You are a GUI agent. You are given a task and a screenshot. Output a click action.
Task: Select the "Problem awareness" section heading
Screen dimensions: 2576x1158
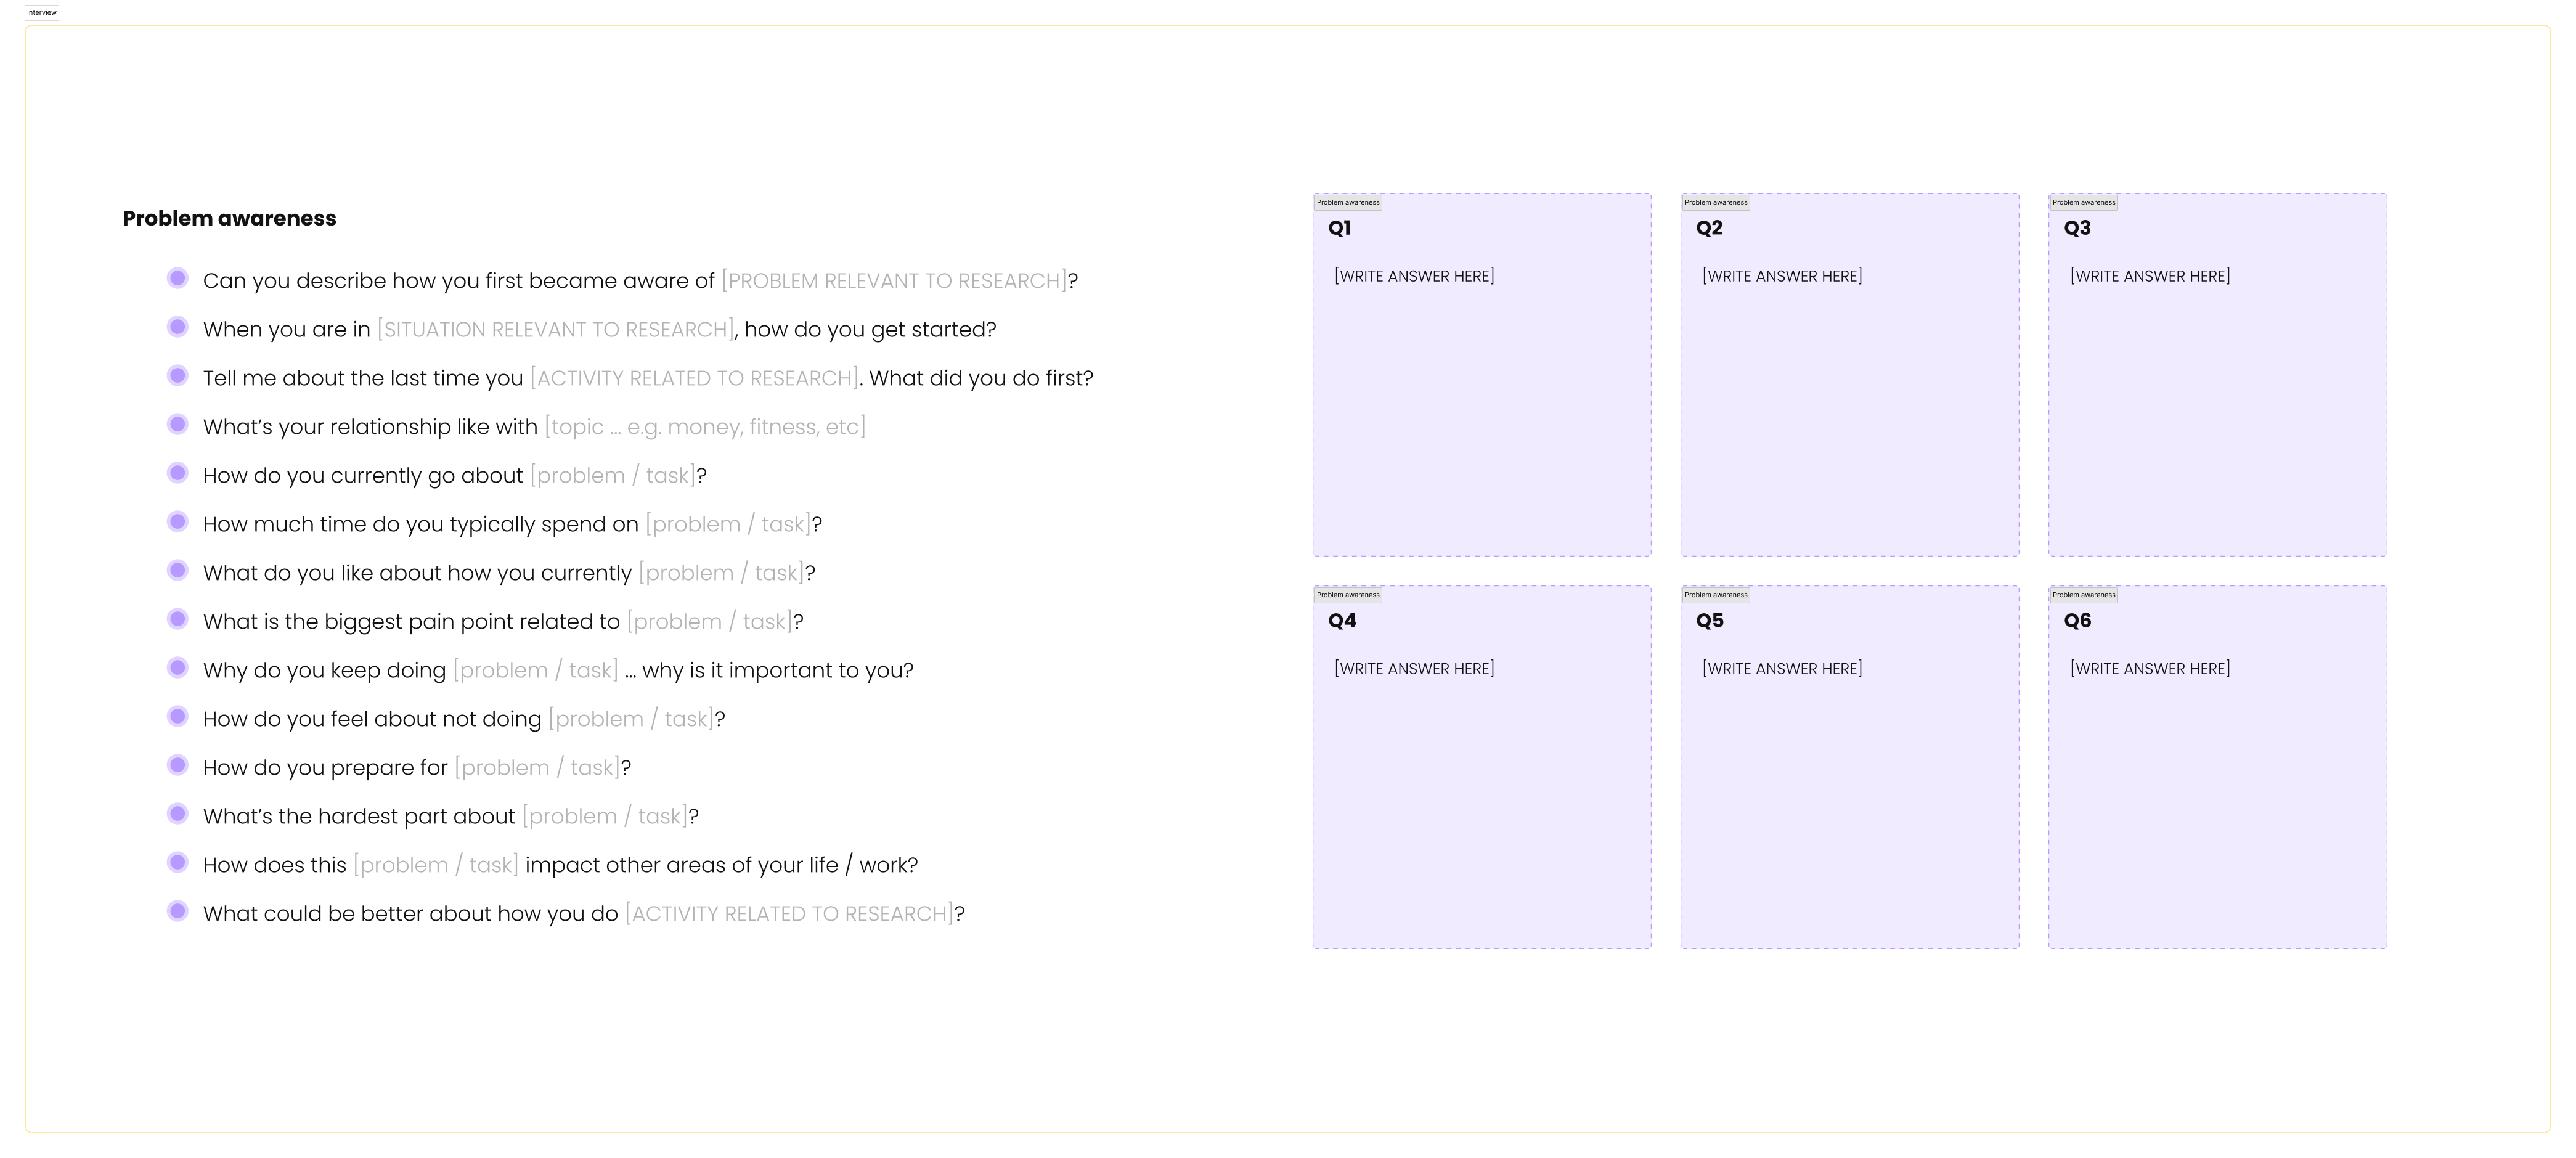tap(229, 219)
